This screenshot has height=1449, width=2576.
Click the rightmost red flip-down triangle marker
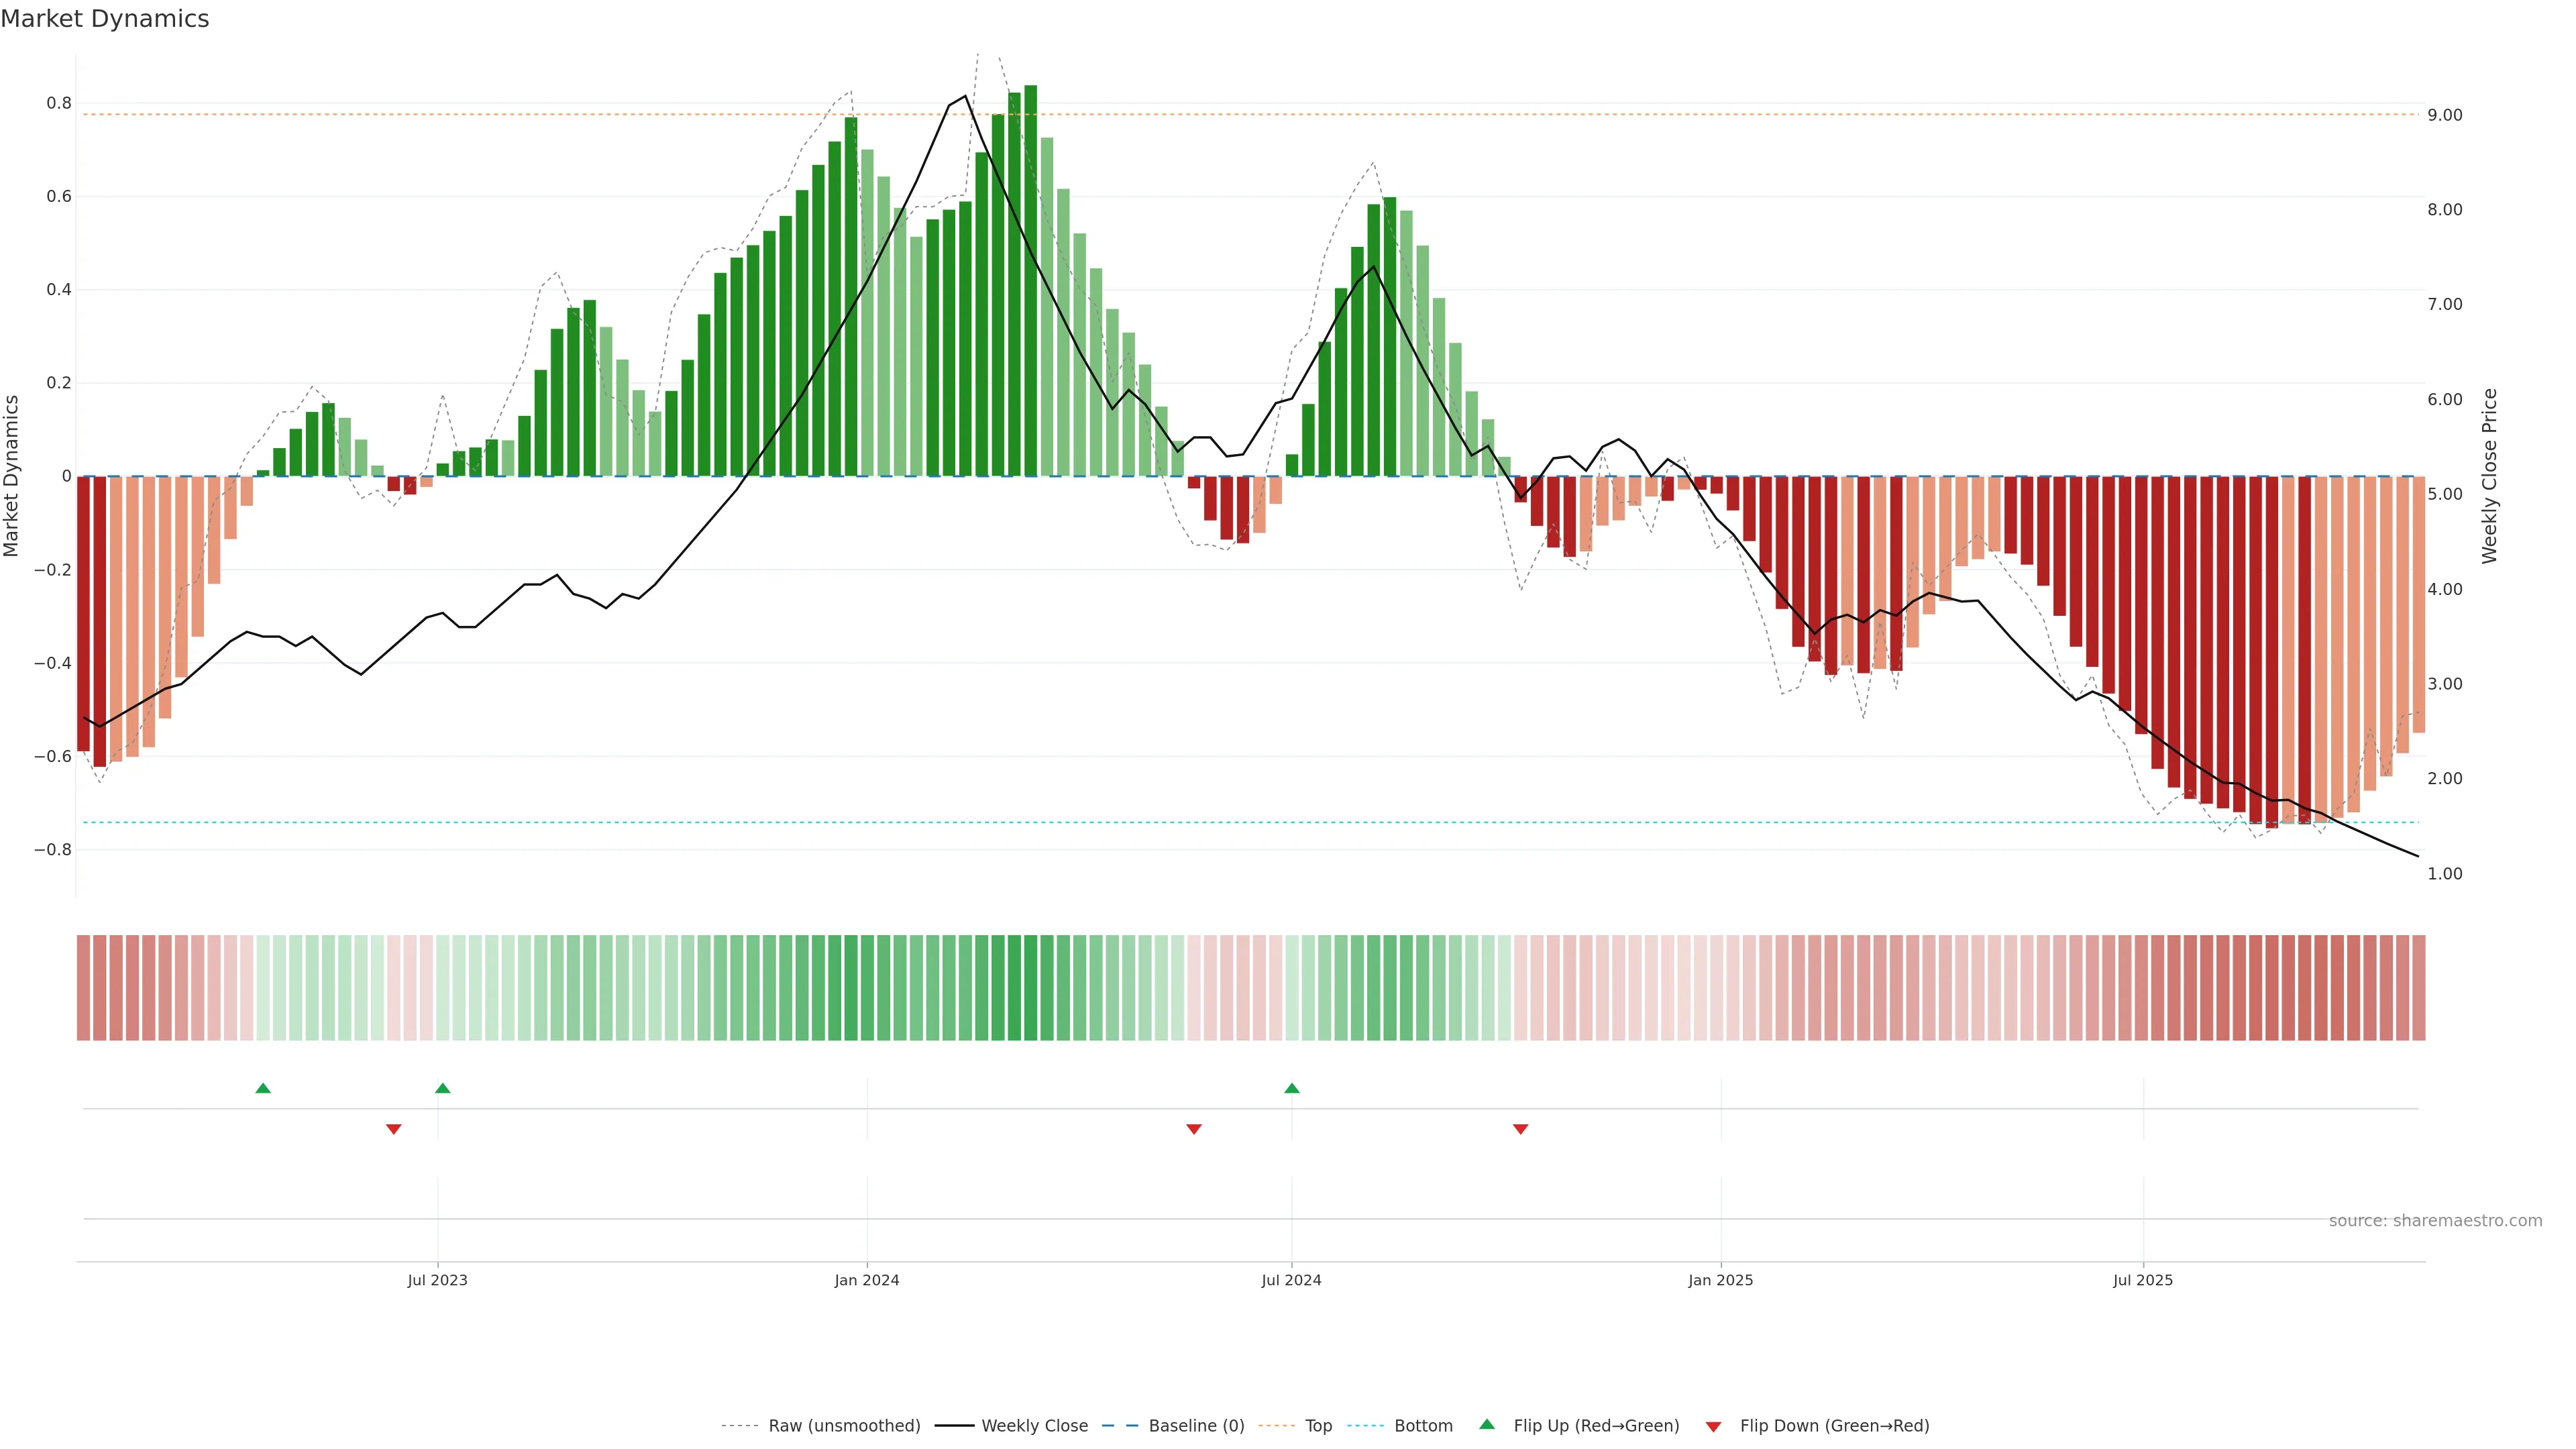1521,1129
